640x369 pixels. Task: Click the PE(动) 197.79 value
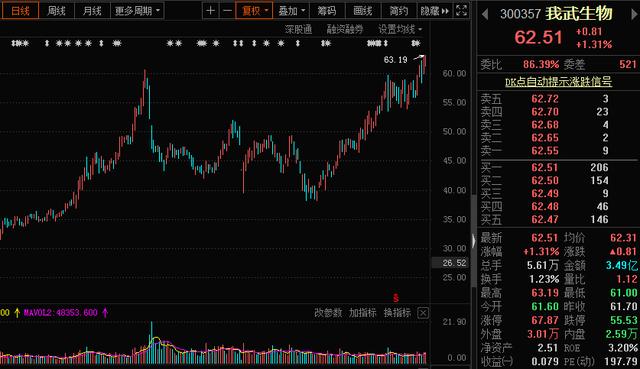(x=620, y=362)
